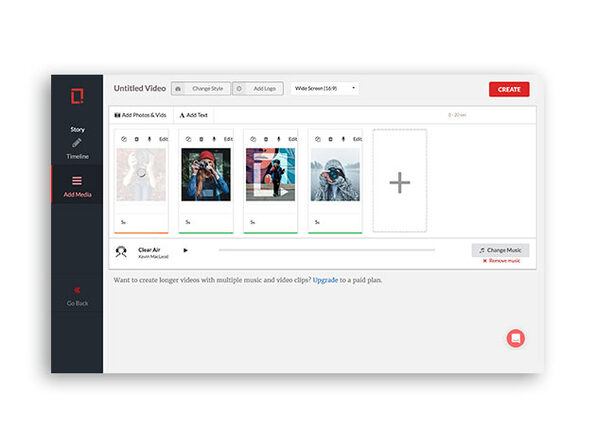Click 5s duration on second media card

tap(188, 222)
